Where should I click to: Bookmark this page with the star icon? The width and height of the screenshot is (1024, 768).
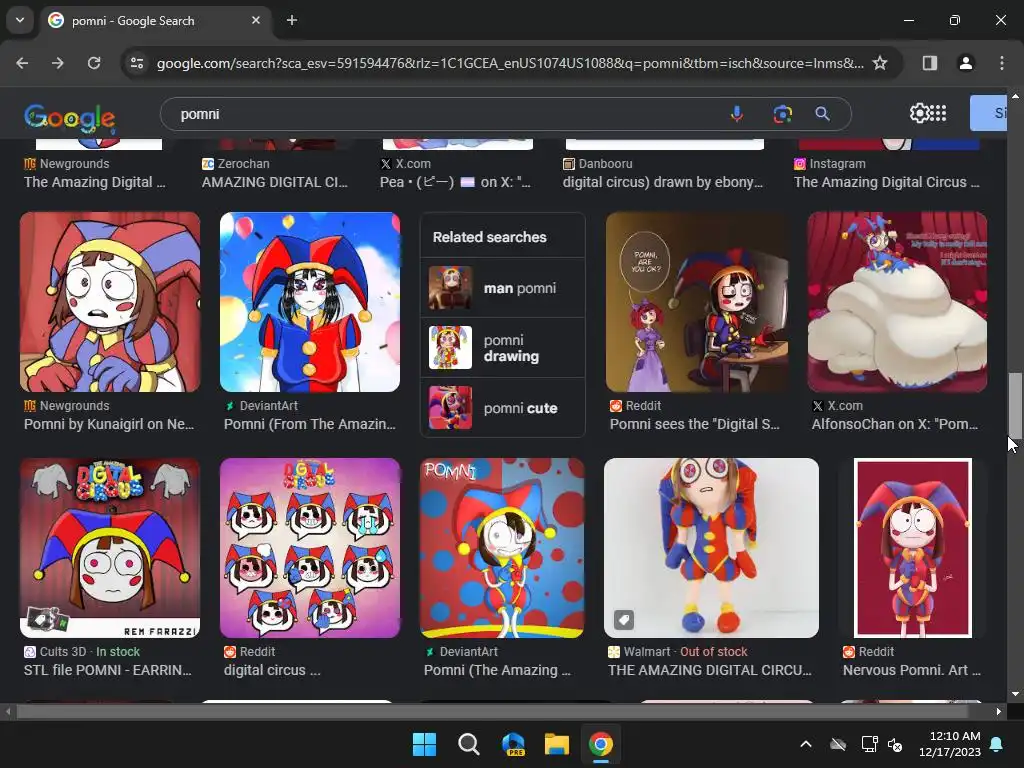[880, 63]
